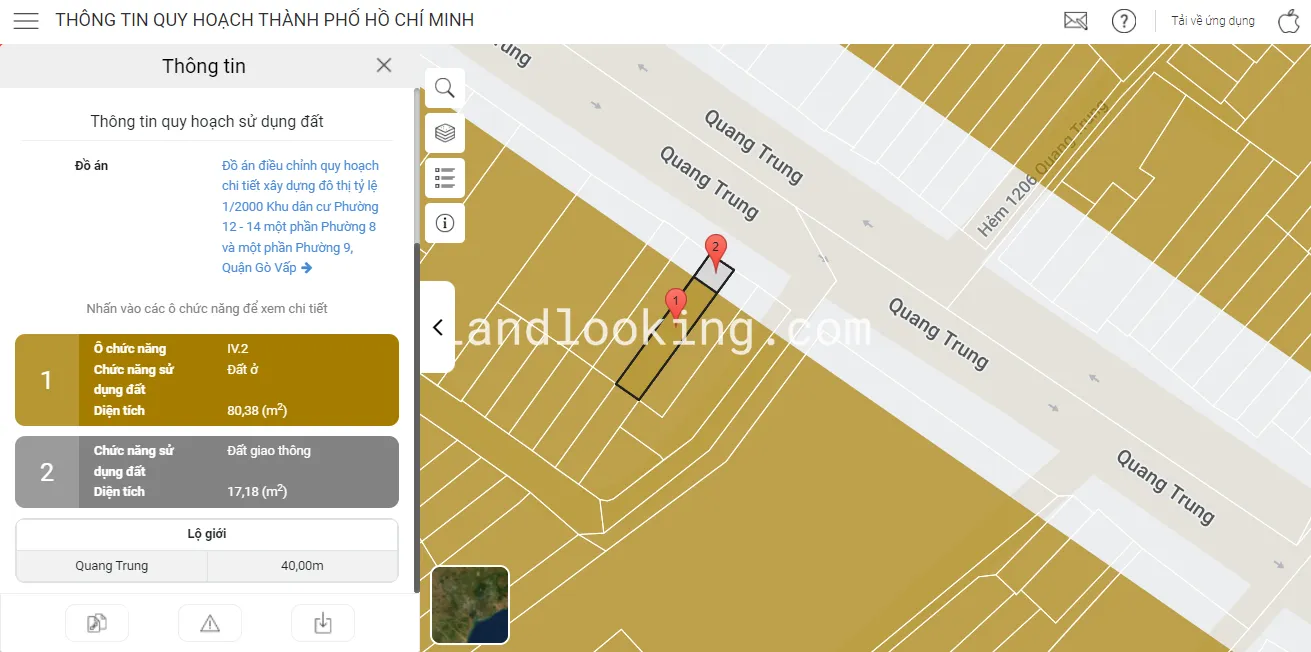The width and height of the screenshot is (1311, 652).
Task: Click the mail envelope icon
Action: point(1075,21)
